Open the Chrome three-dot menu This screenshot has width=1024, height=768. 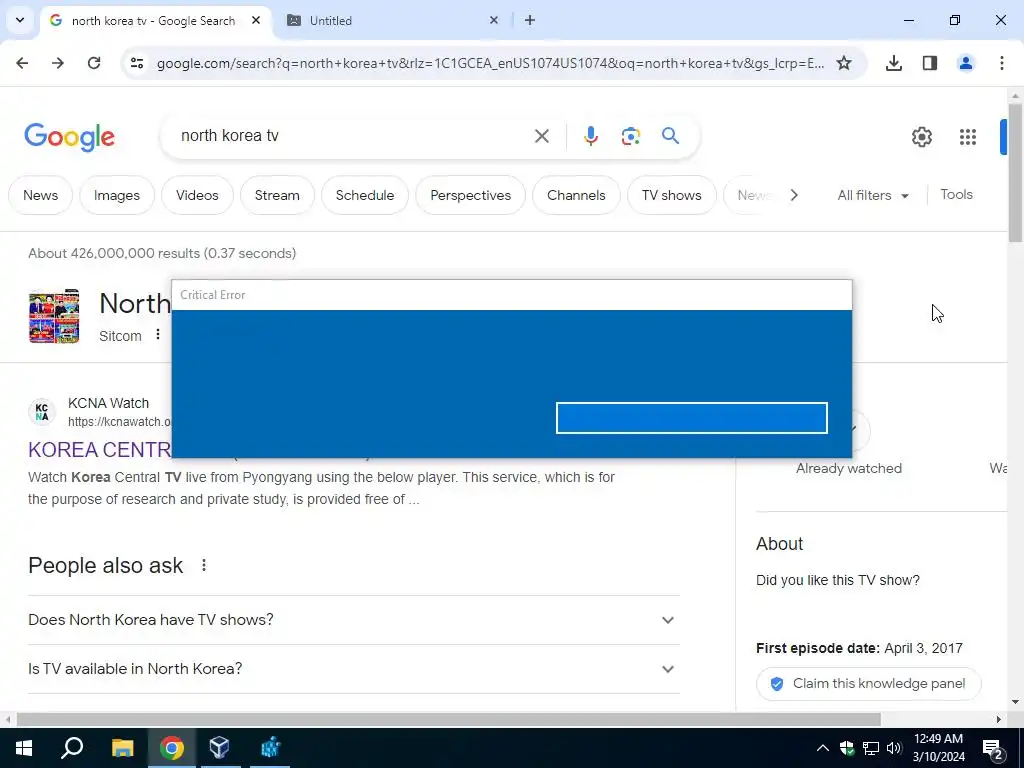[1002, 63]
